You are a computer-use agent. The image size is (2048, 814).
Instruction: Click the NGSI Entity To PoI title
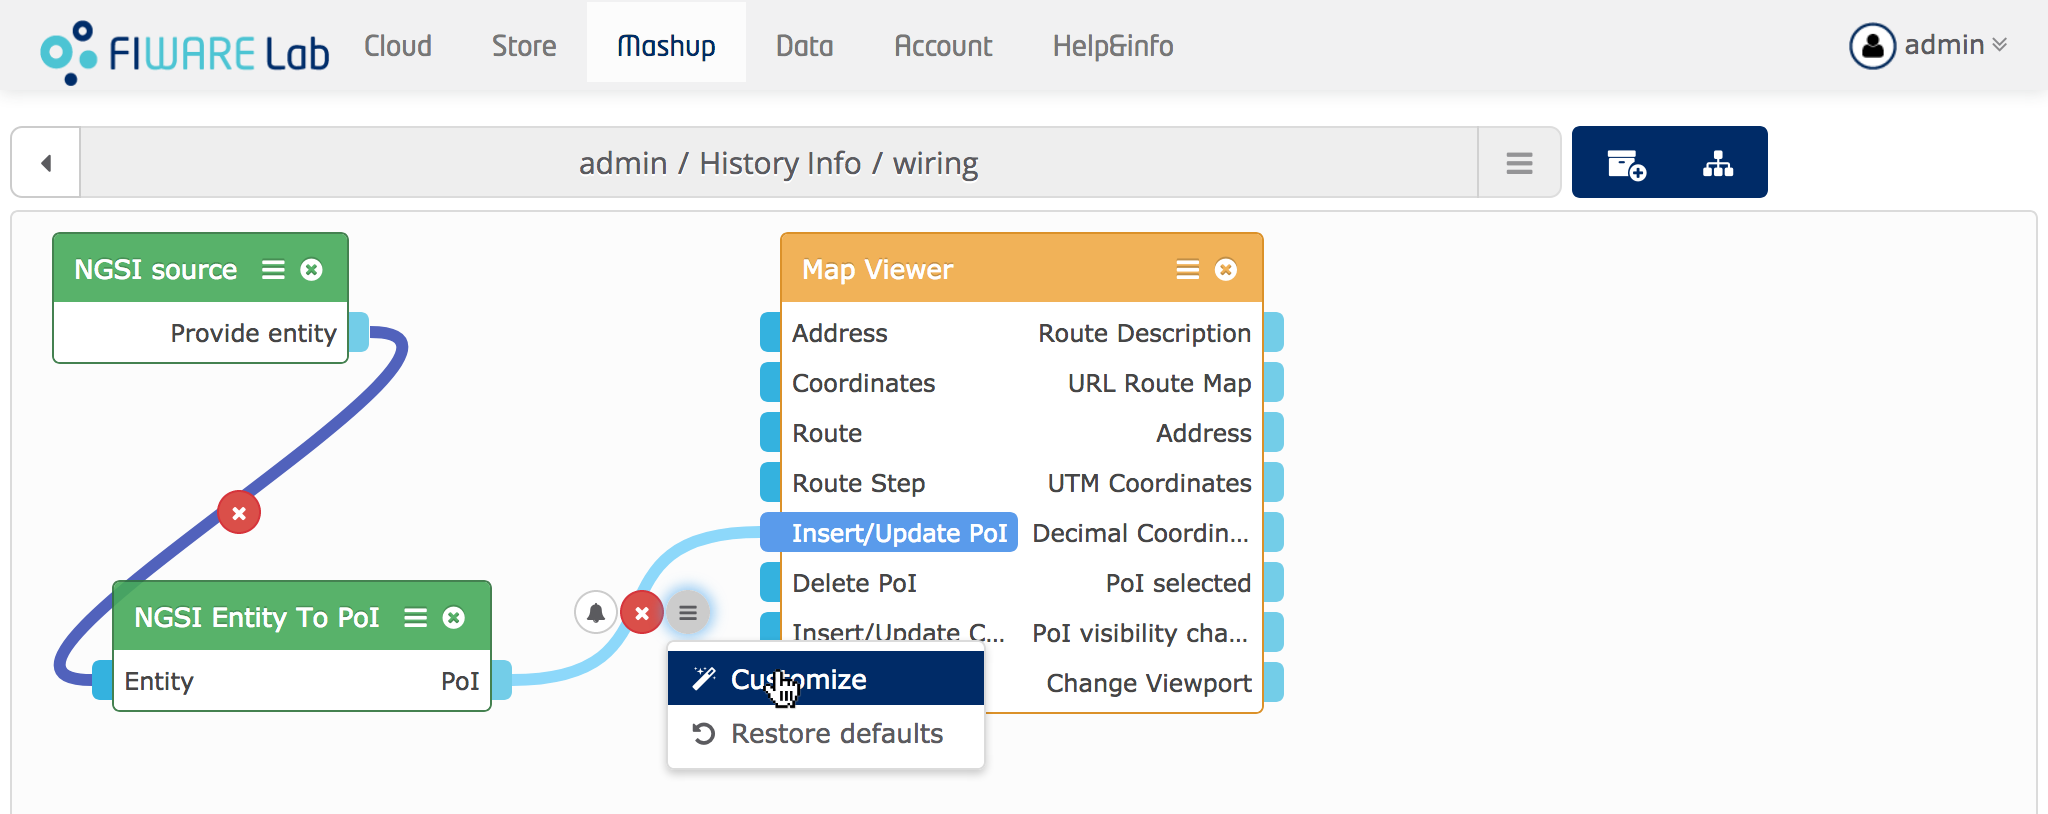click(x=257, y=618)
